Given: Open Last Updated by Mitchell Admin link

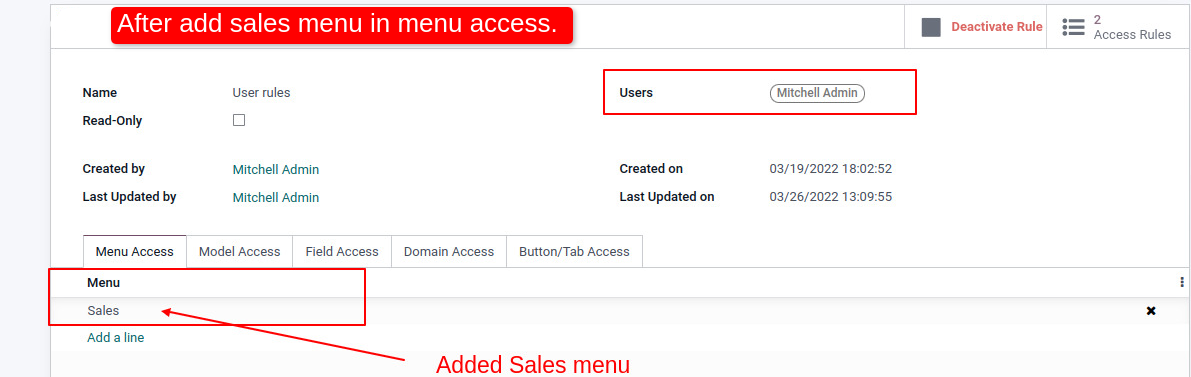Looking at the screenshot, I should (276, 198).
